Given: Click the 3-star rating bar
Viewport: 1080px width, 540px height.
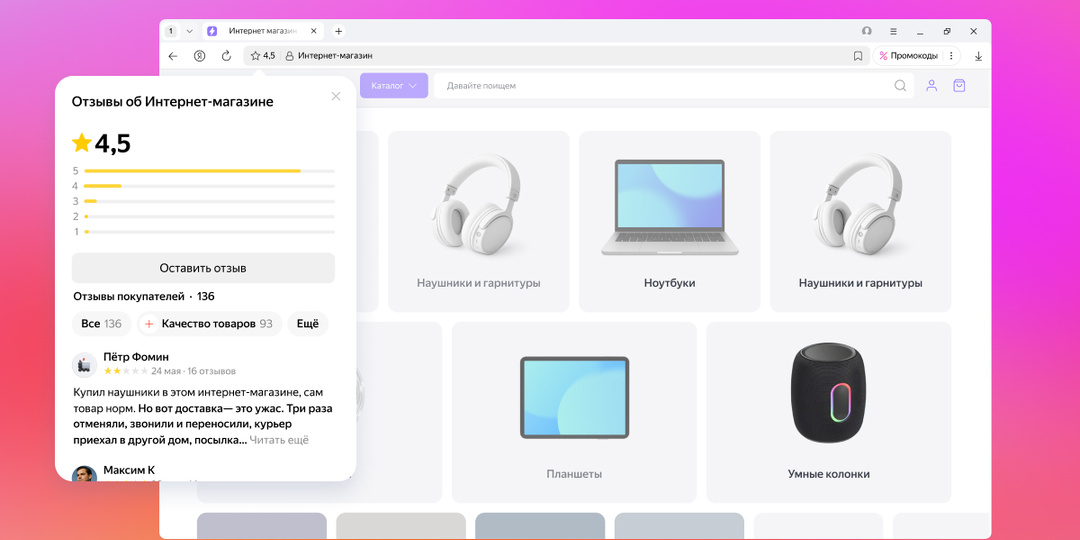Looking at the screenshot, I should (x=209, y=201).
